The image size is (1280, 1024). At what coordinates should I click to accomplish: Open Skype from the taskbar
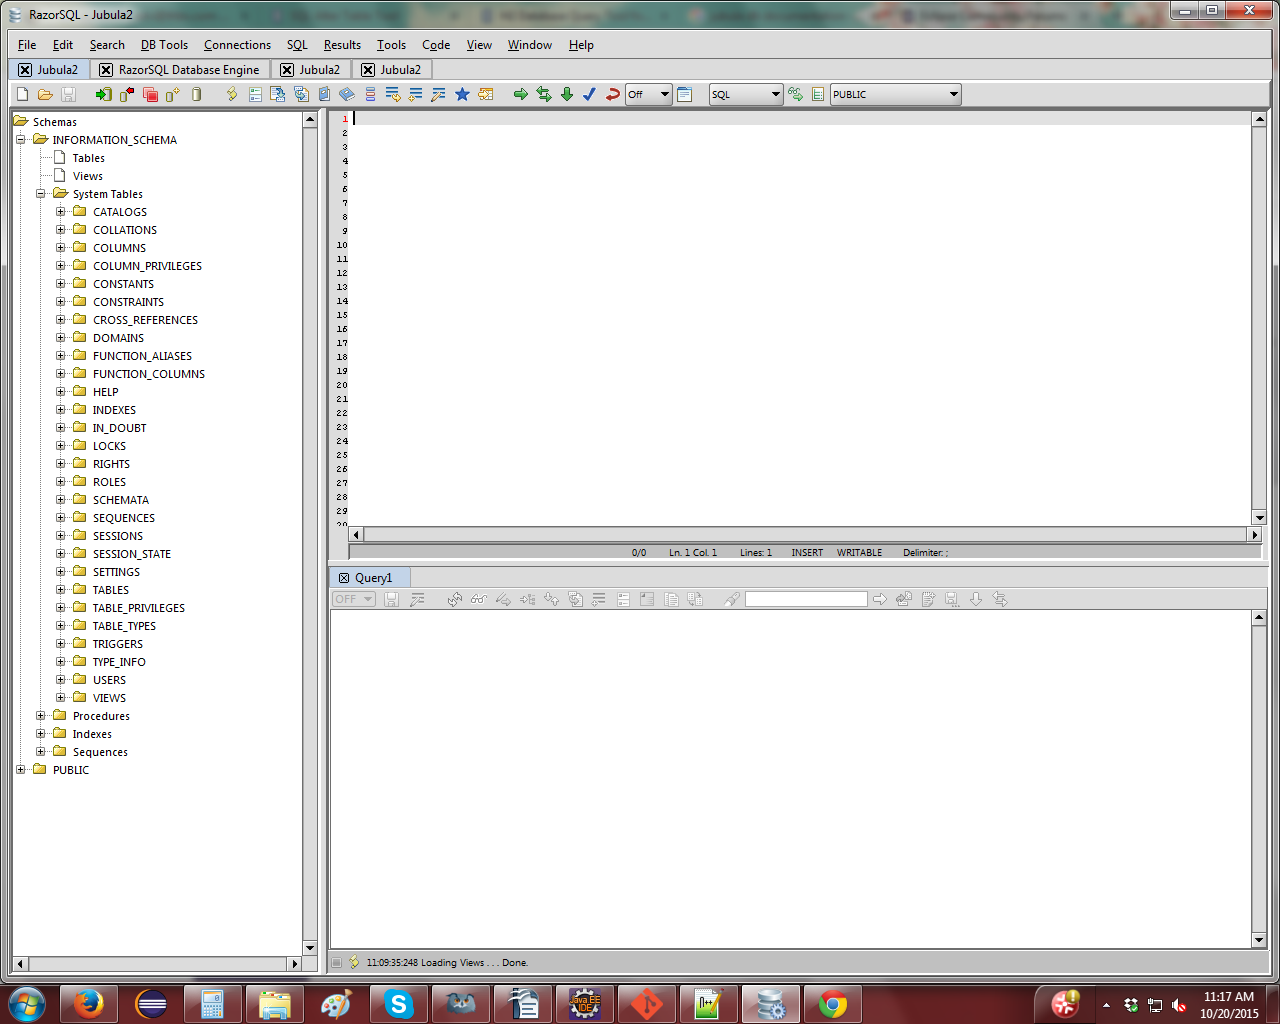point(398,1003)
